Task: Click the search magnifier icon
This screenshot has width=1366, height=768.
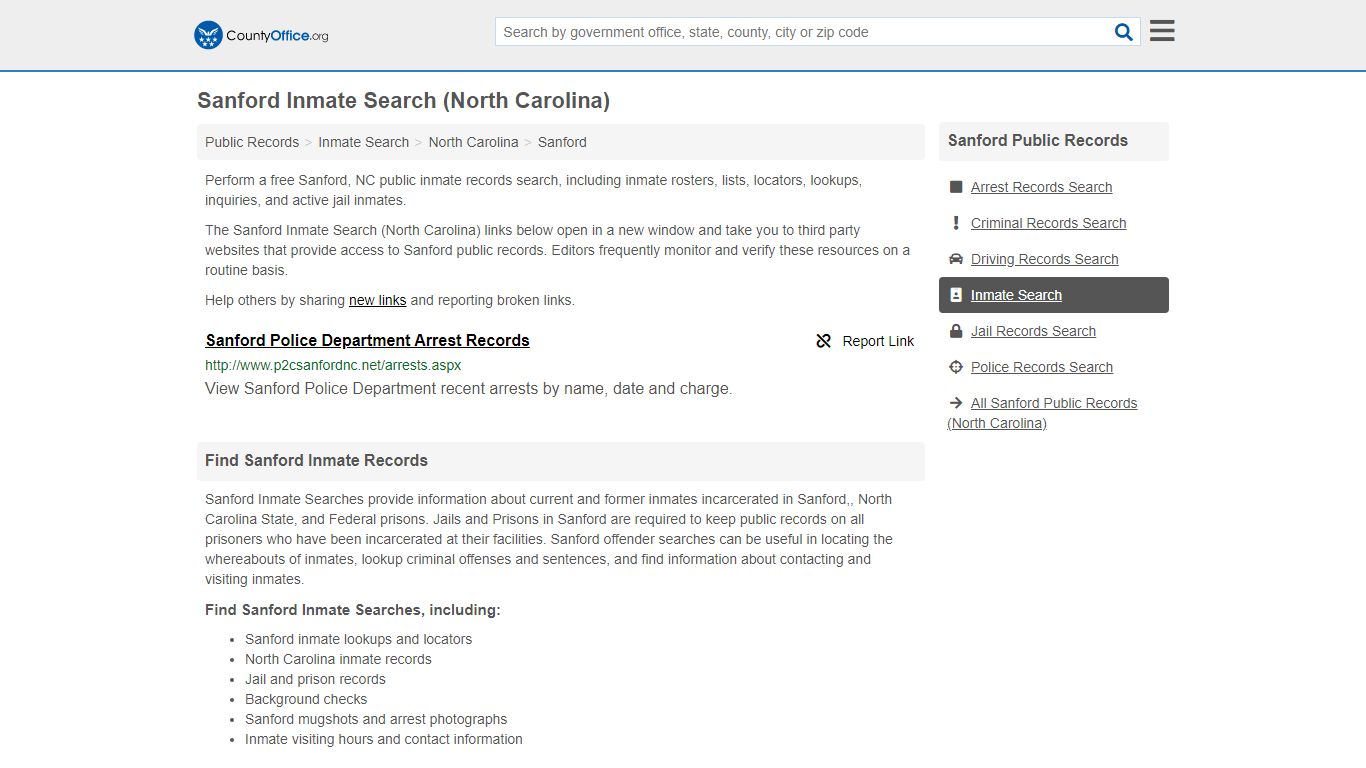Action: pos(1124,32)
